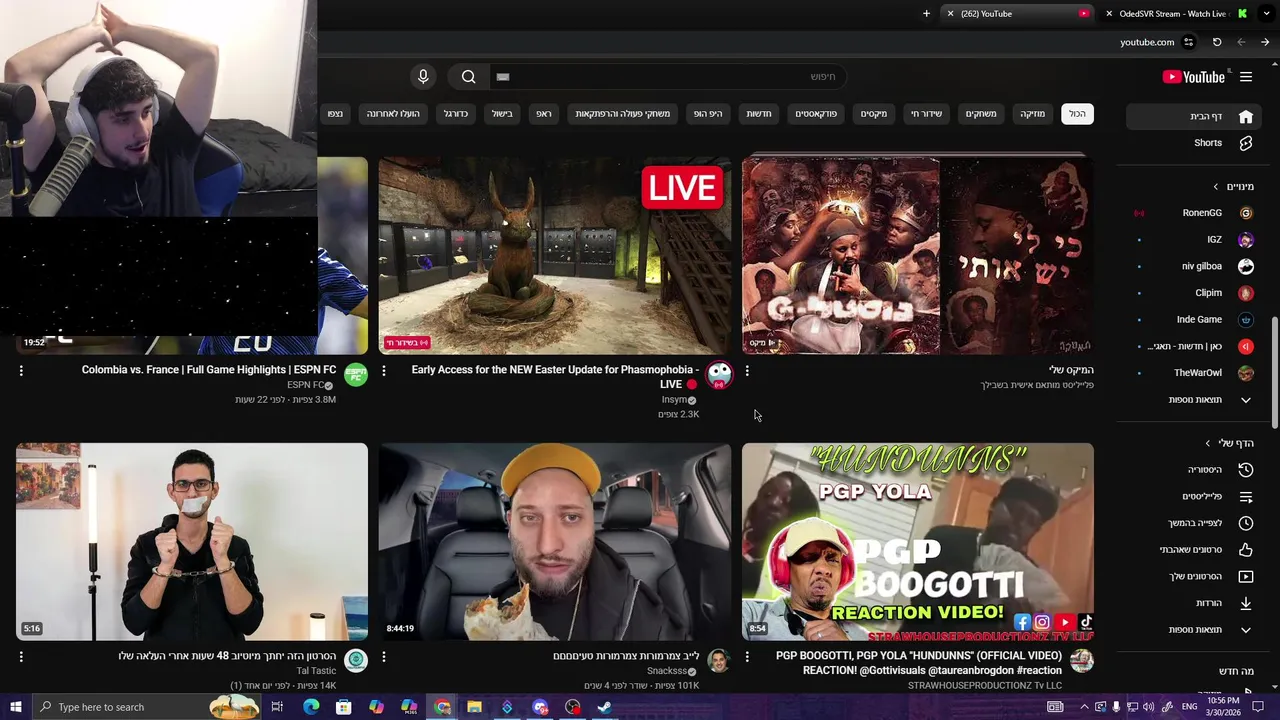Select the ראפ filter chip
The width and height of the screenshot is (1280, 720).
click(x=544, y=114)
